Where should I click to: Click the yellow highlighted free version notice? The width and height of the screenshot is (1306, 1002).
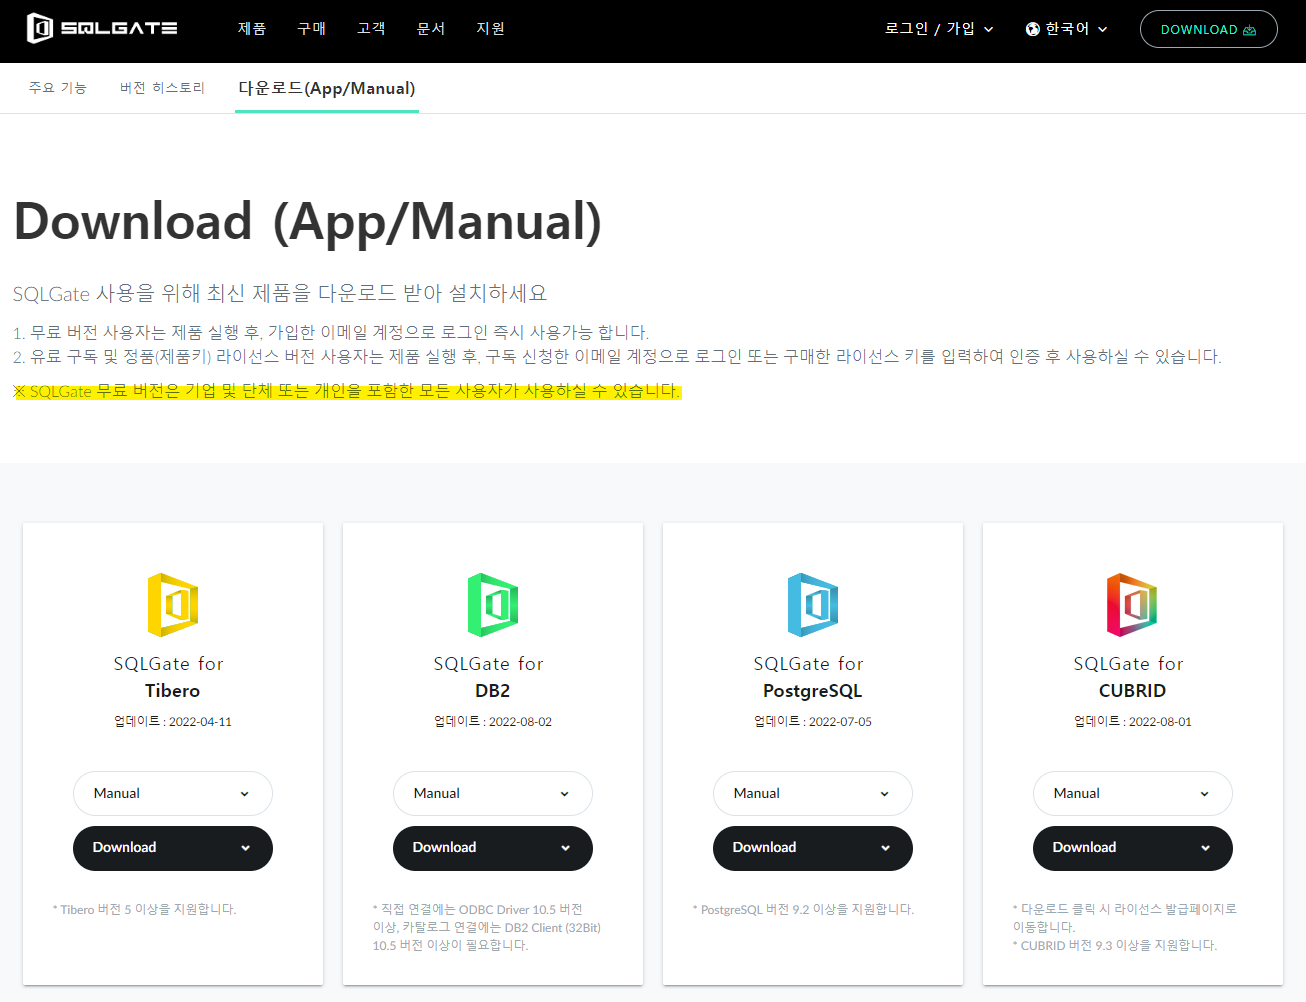pos(347,391)
